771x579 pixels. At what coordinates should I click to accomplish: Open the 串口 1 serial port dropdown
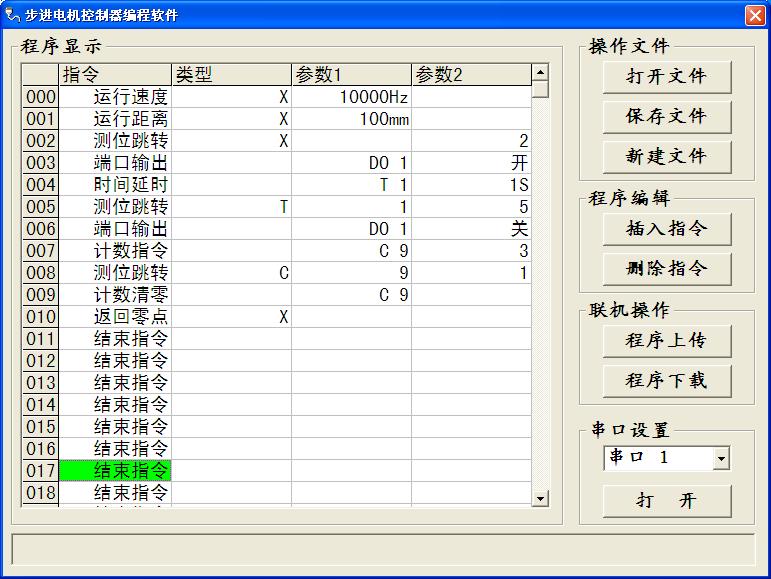point(721,459)
